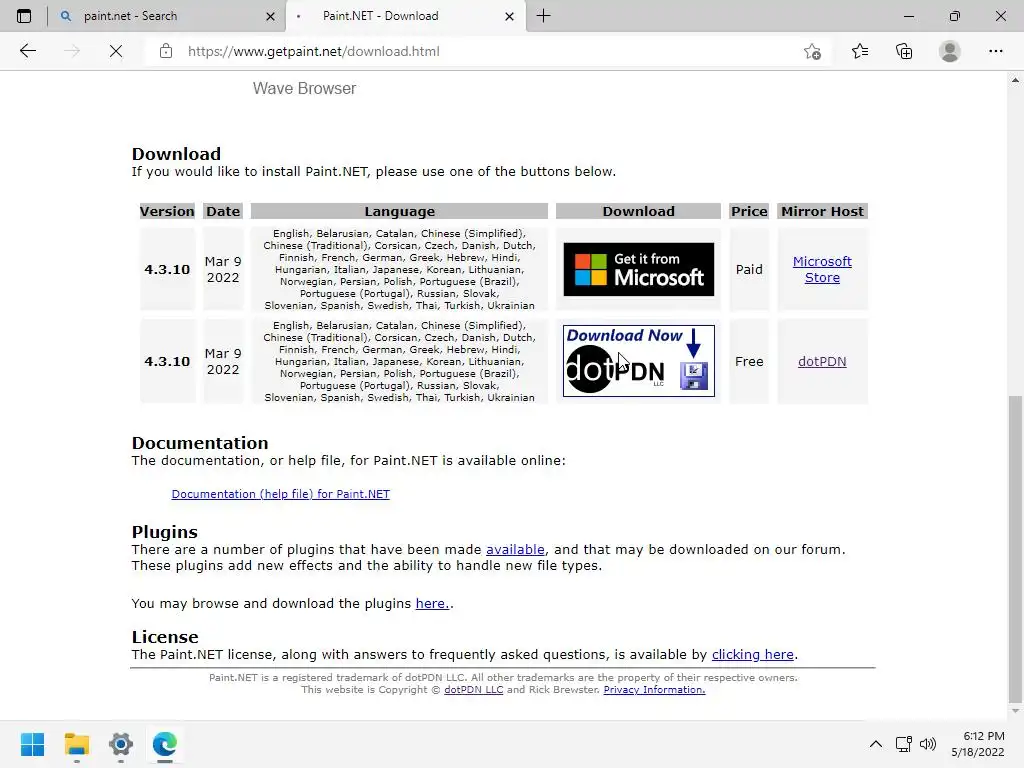Open the Favorites list
Viewport: 1024px width, 768px height.
pos(860,51)
